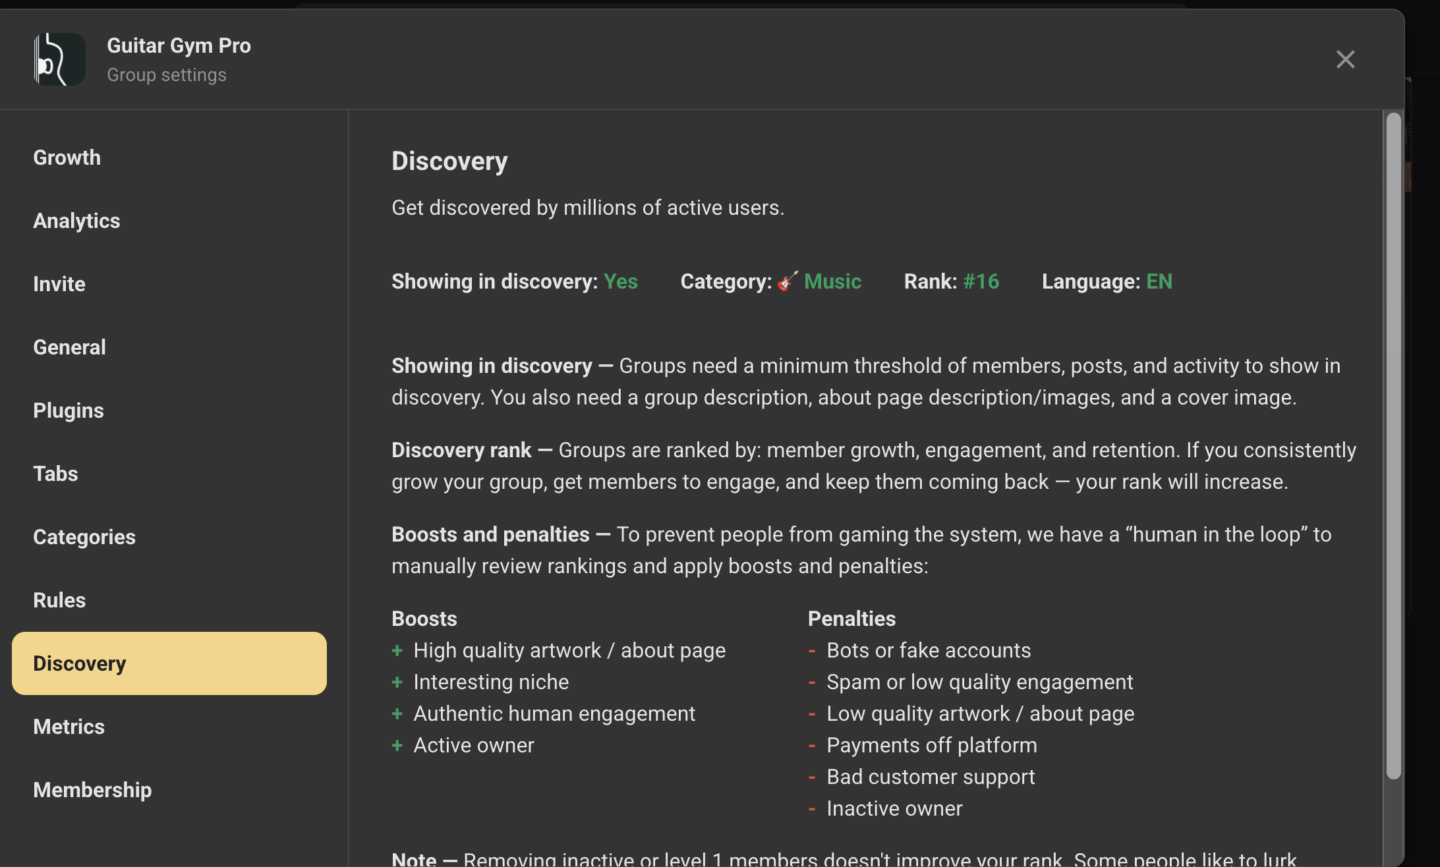Screen dimensions: 1440x867
Task: Open the Growth settings tab
Action: coord(67,157)
